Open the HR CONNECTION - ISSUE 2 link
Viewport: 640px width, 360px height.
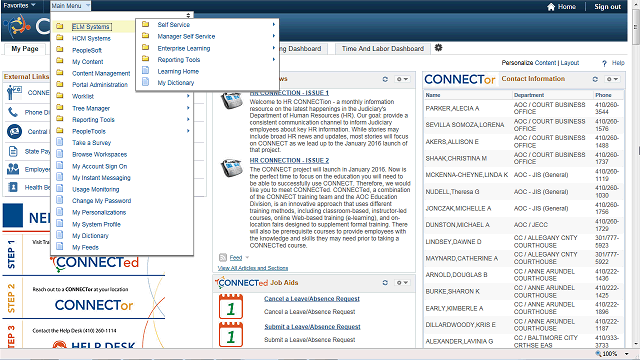tap(289, 160)
